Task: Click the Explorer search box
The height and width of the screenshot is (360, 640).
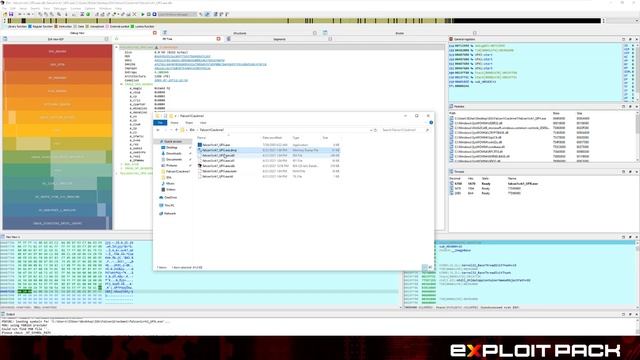Action: (405, 130)
